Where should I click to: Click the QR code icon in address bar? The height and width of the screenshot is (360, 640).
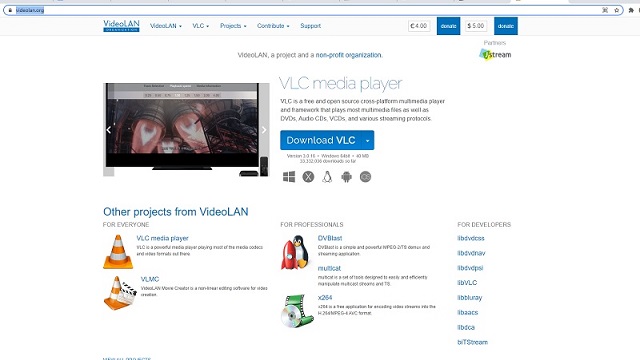click(605, 10)
